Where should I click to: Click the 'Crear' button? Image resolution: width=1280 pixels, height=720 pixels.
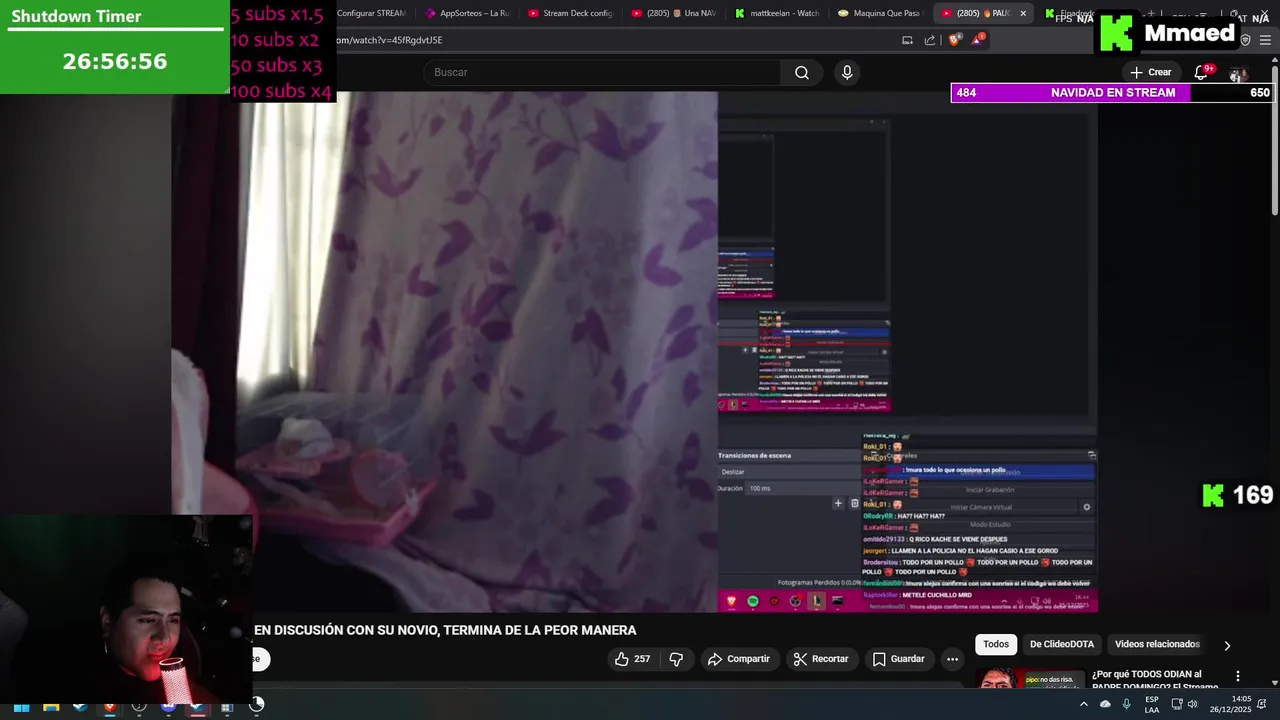(1151, 72)
